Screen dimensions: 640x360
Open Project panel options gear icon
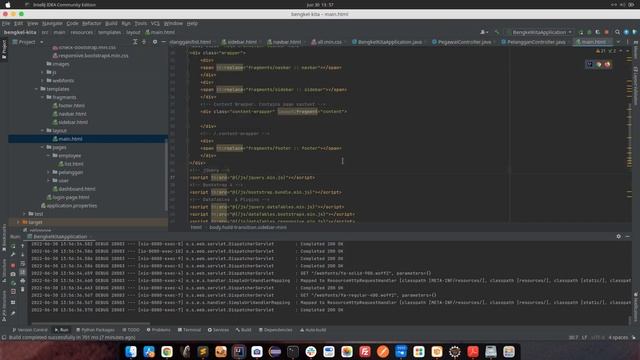tap(155, 42)
